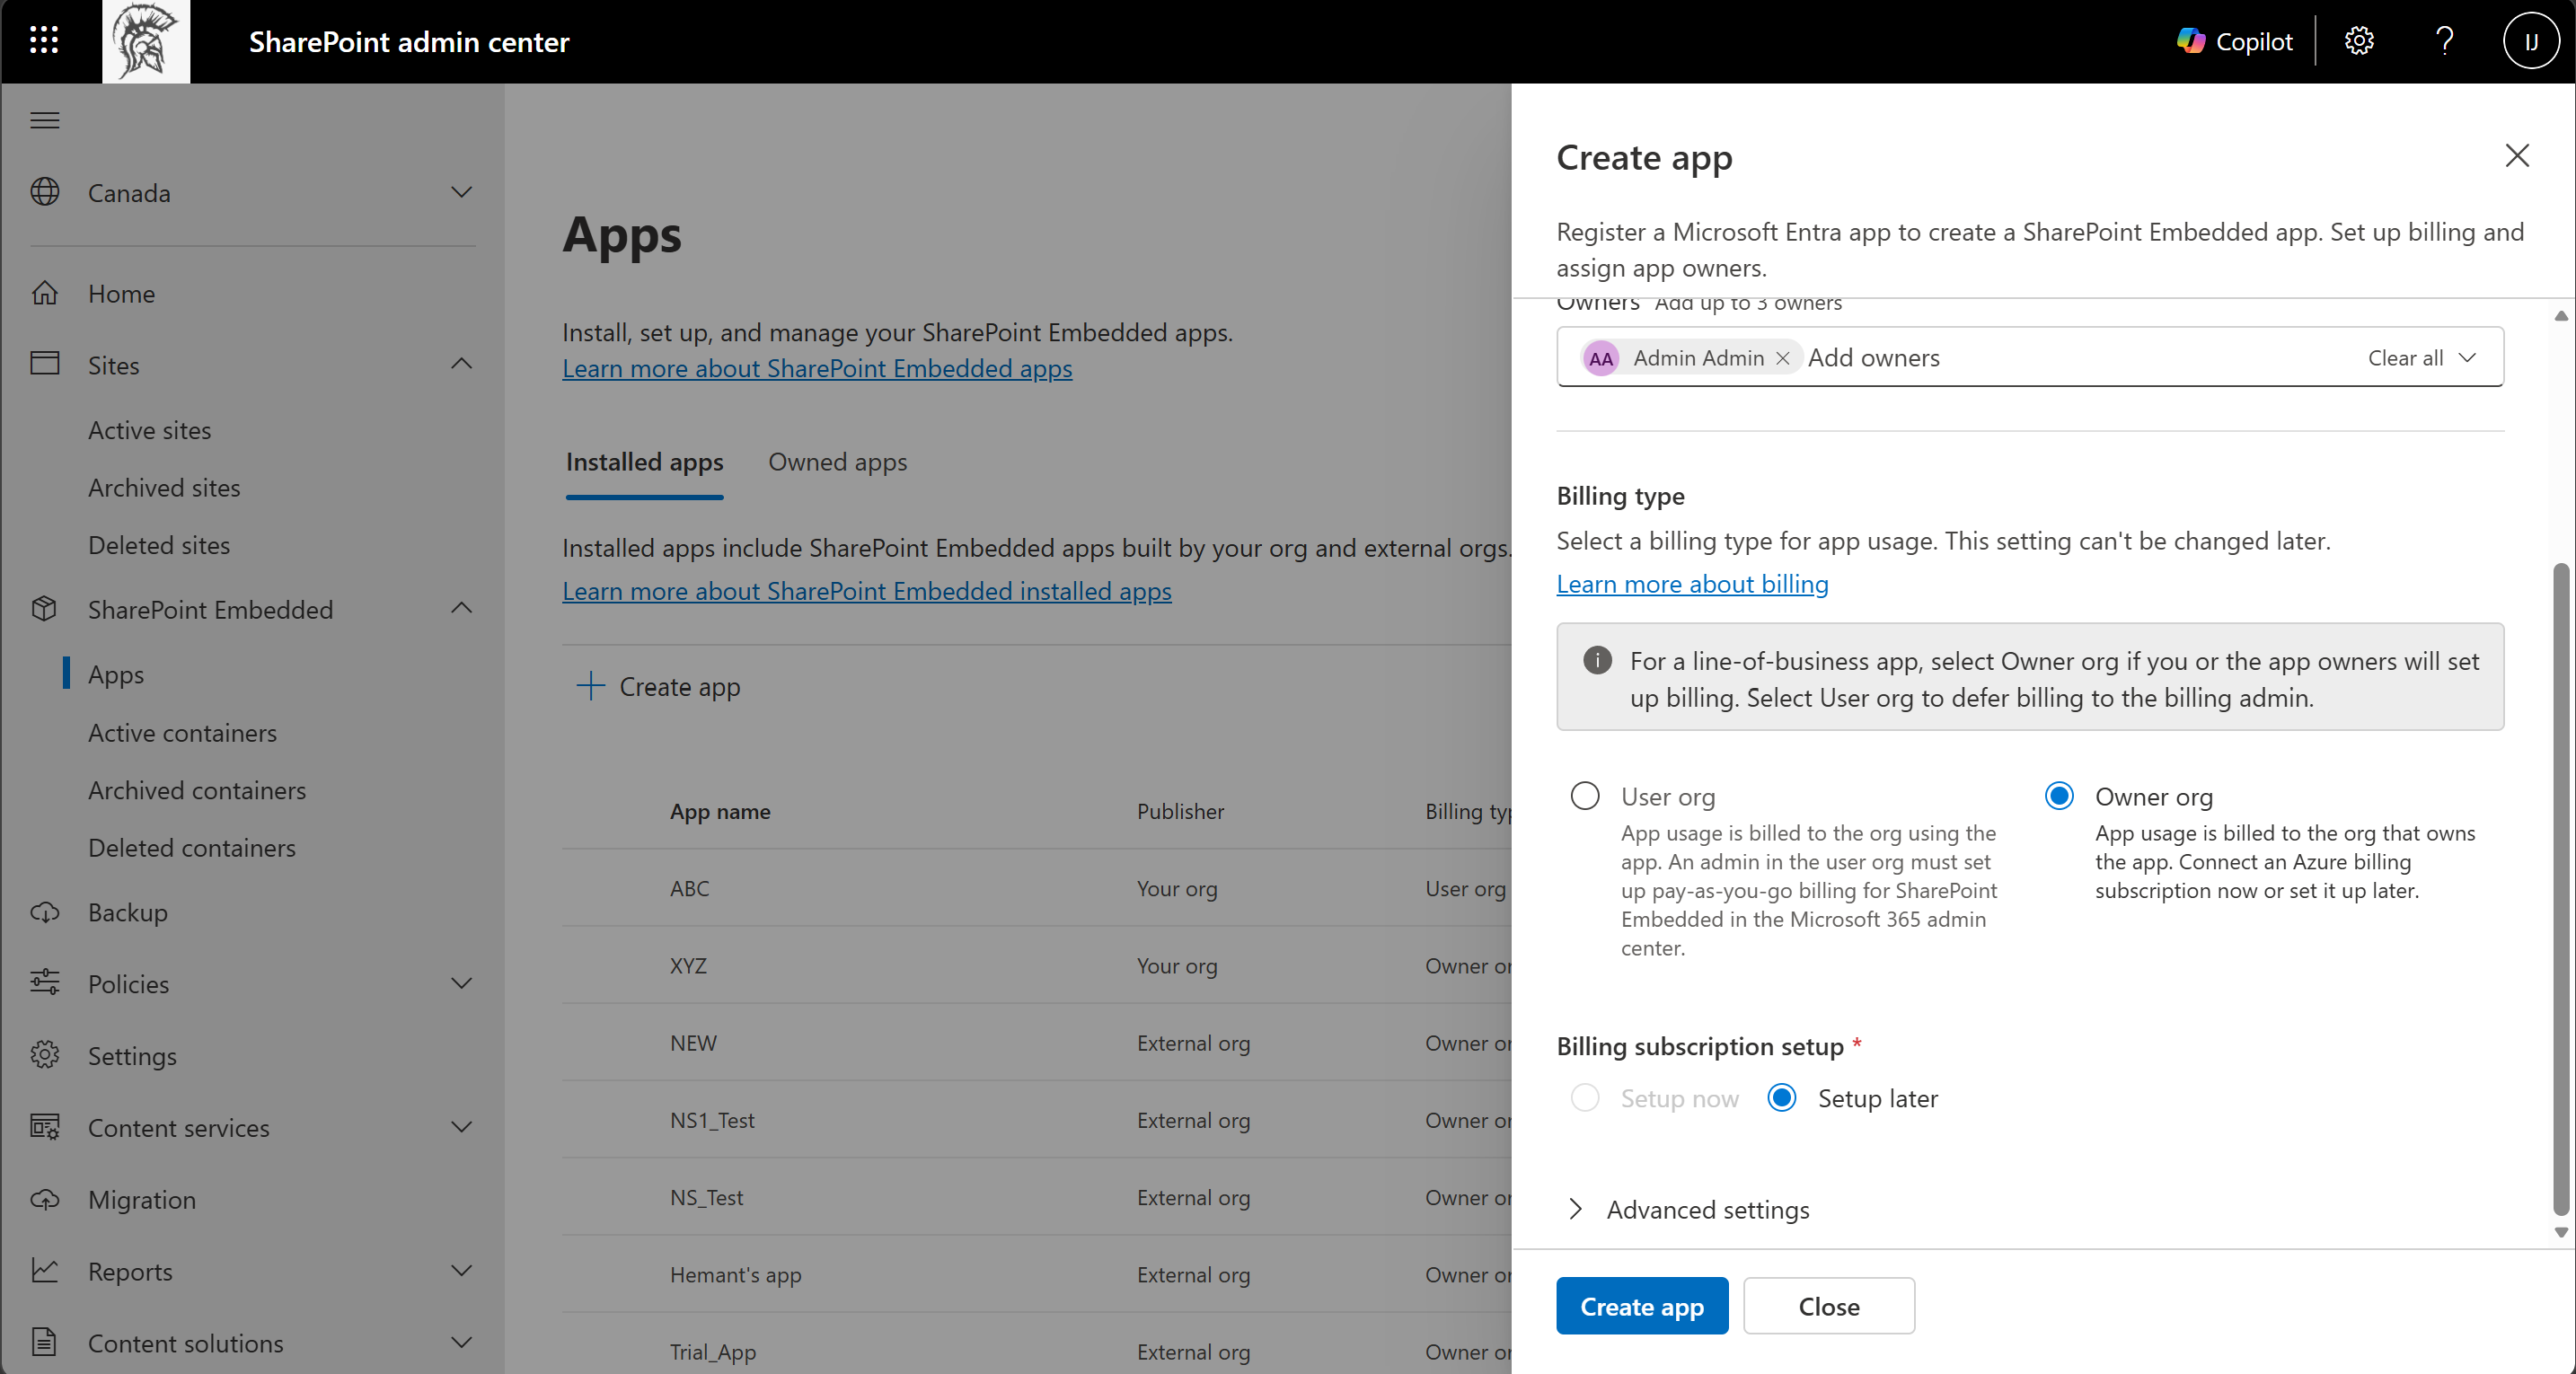Click the Backup cloud icon
The image size is (2576, 1374).
(x=45, y=912)
